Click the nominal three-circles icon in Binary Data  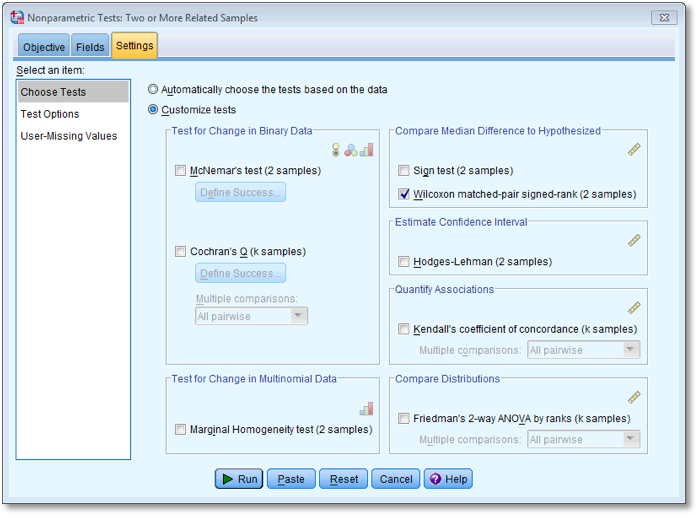pos(351,150)
